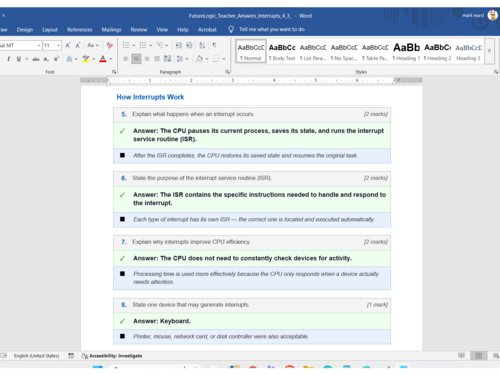Justify the paragraph text
Image resolution: width=500 pixels, height=375 pixels.
coord(157,59)
